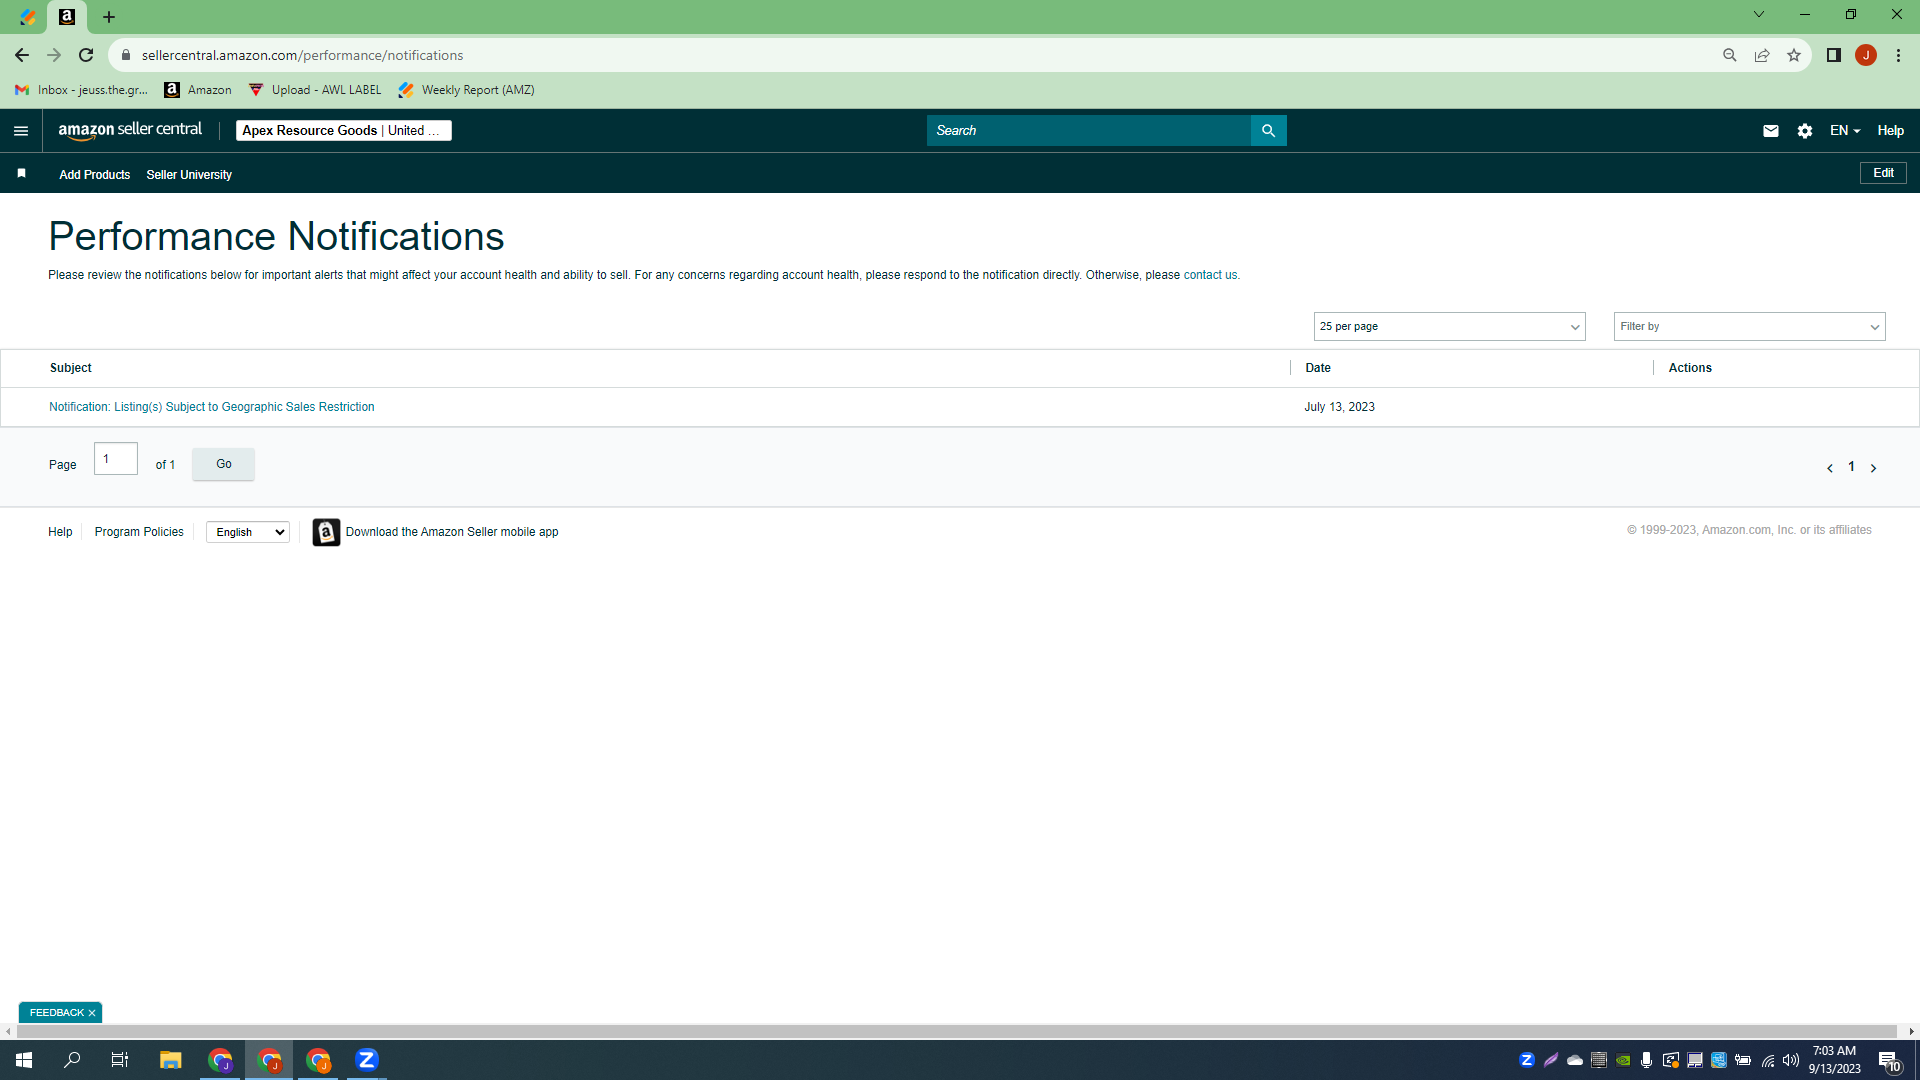The width and height of the screenshot is (1920, 1080).
Task: Reload the page
Action: 86,55
